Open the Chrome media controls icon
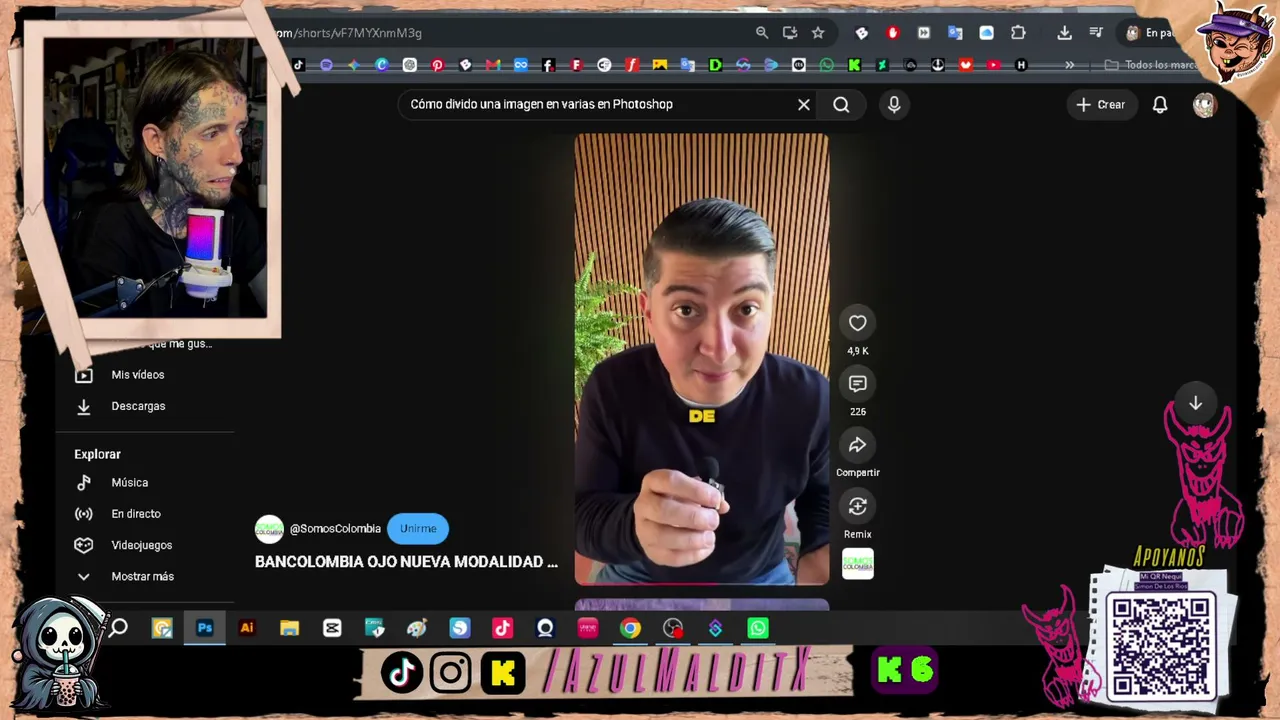This screenshot has height=720, width=1280. pos(1096,33)
